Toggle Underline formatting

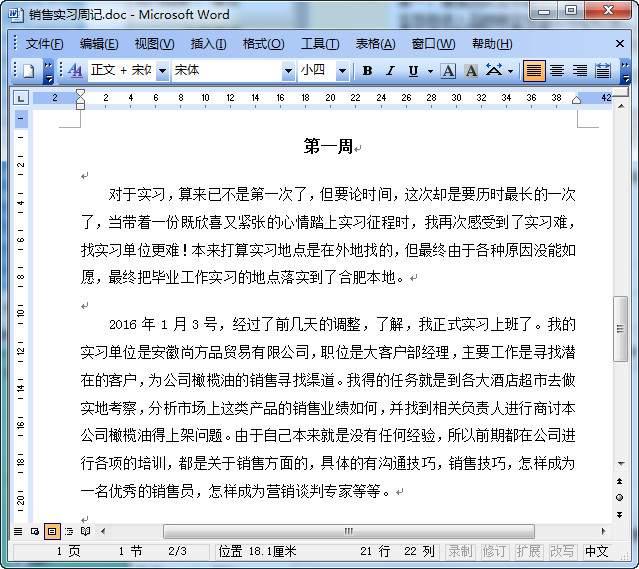coord(413,71)
